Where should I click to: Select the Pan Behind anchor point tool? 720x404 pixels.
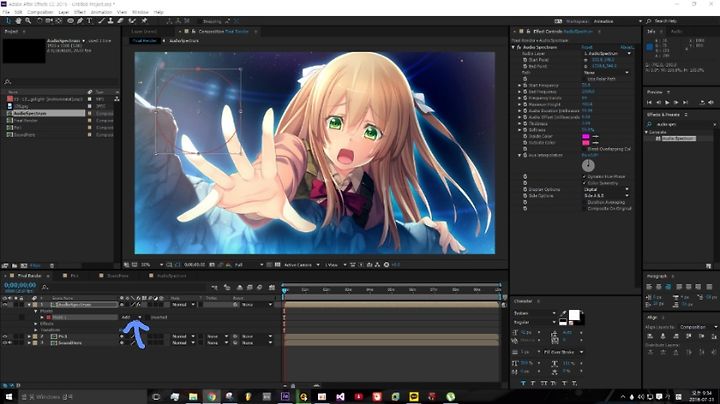[x=59, y=21]
